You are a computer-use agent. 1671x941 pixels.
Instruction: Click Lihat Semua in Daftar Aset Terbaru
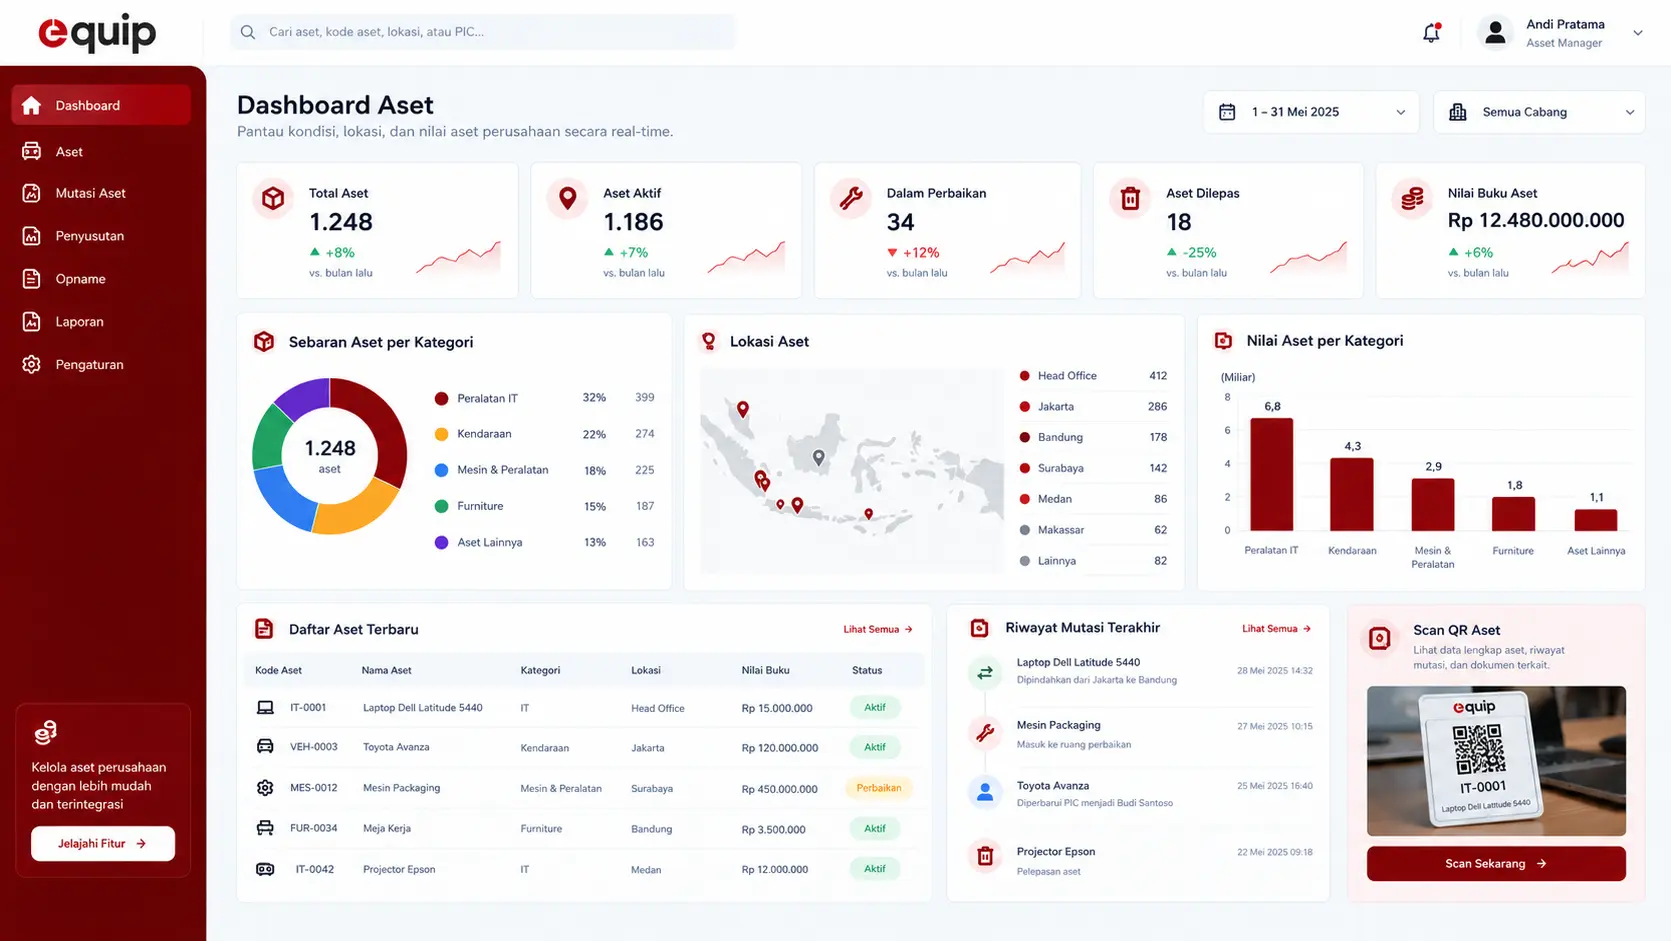[878, 630]
